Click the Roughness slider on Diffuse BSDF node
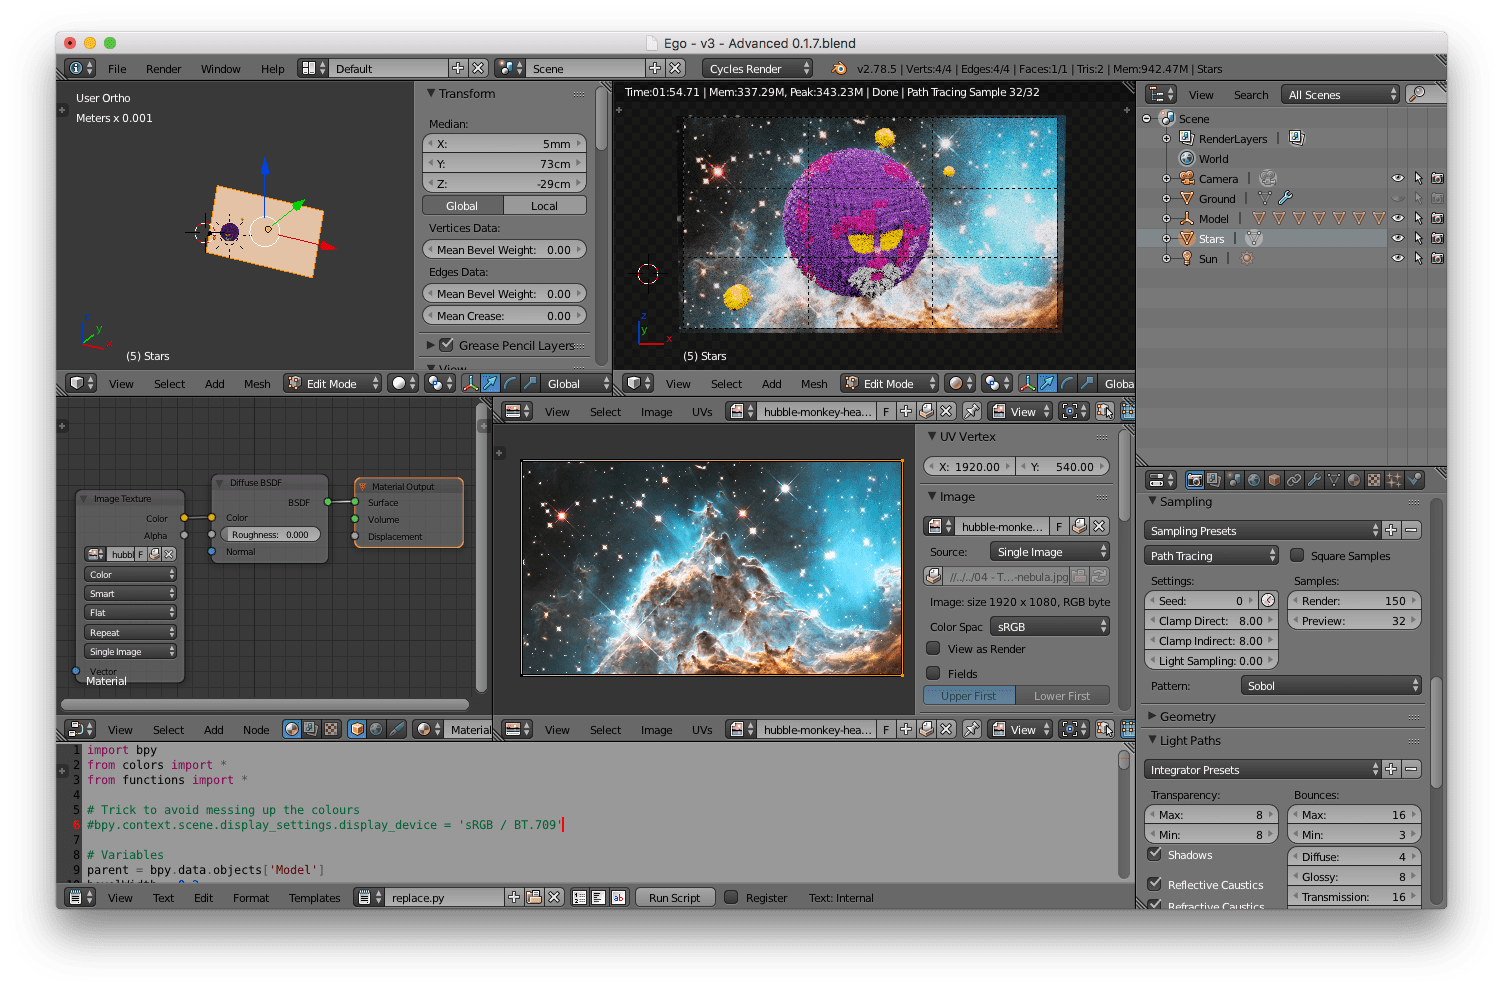Viewport: 1503px width, 989px height. [270, 535]
